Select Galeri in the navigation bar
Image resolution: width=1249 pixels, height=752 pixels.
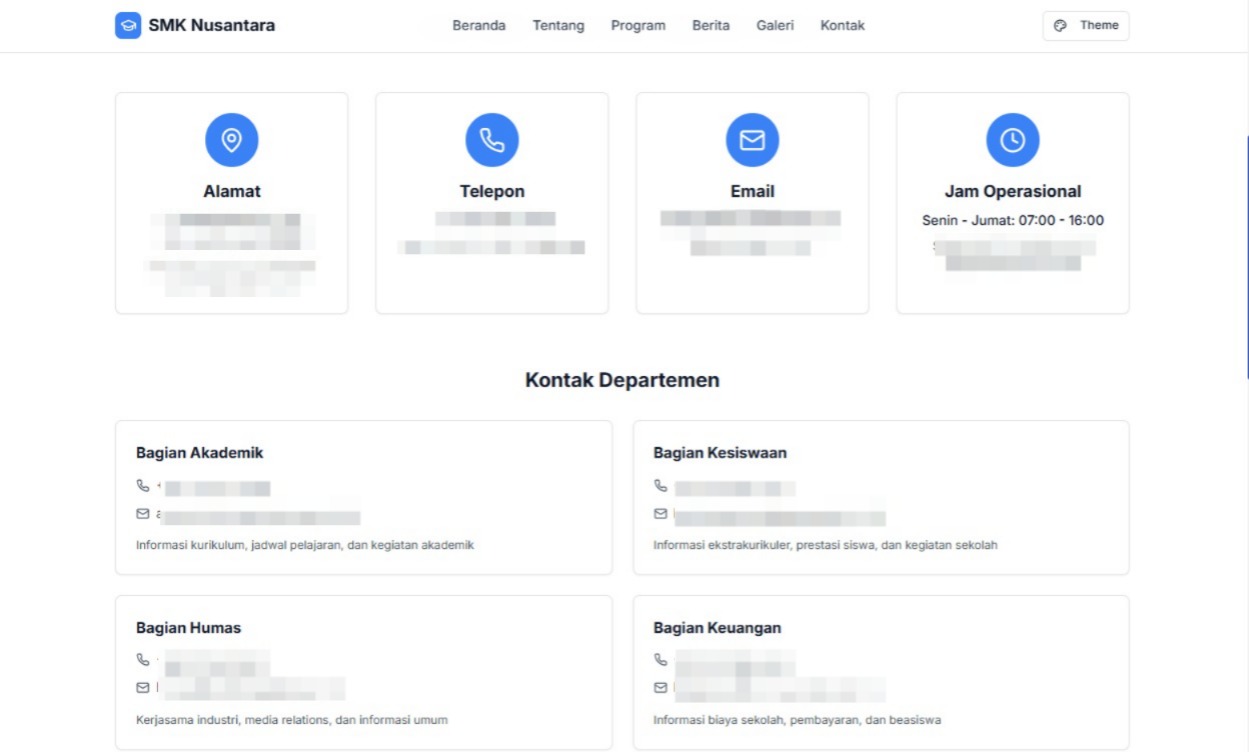click(x=775, y=26)
